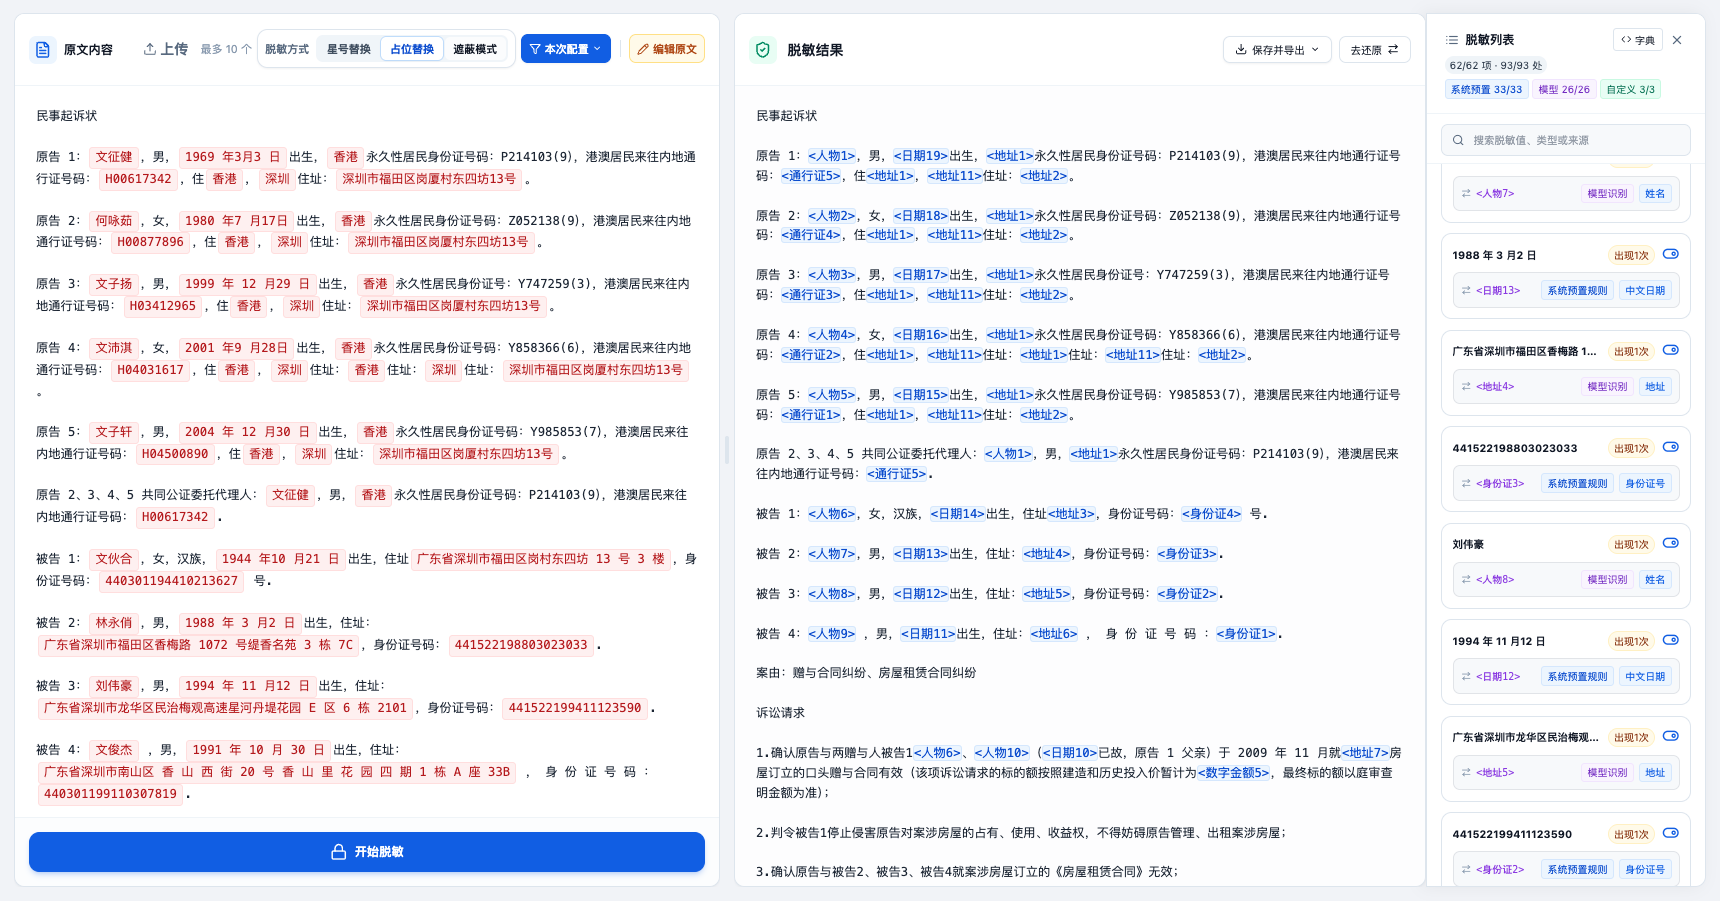Screen dimensions: 1720x901
Task: Select the 星号替换 mode tab
Action: click(349, 49)
